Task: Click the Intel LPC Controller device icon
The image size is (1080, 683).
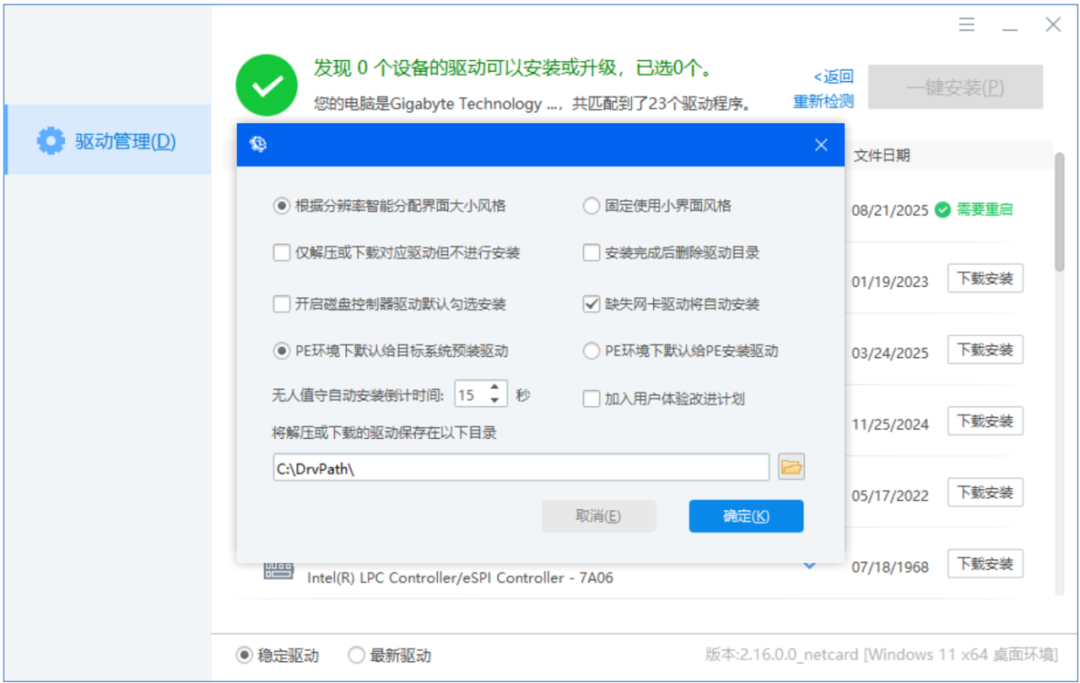Action: coord(279,571)
